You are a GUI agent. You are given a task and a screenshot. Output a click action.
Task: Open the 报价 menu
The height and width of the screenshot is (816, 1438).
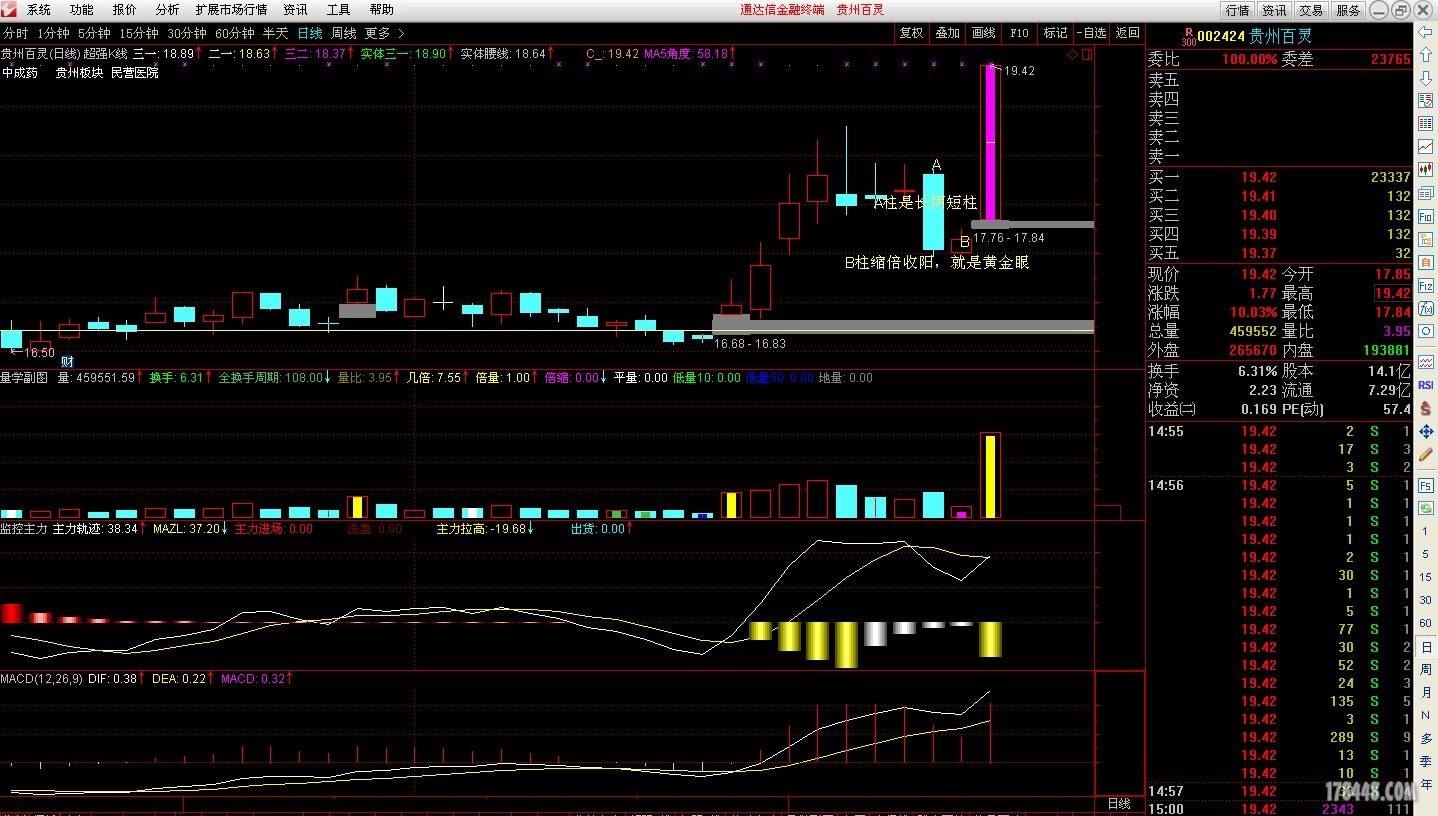coord(125,10)
